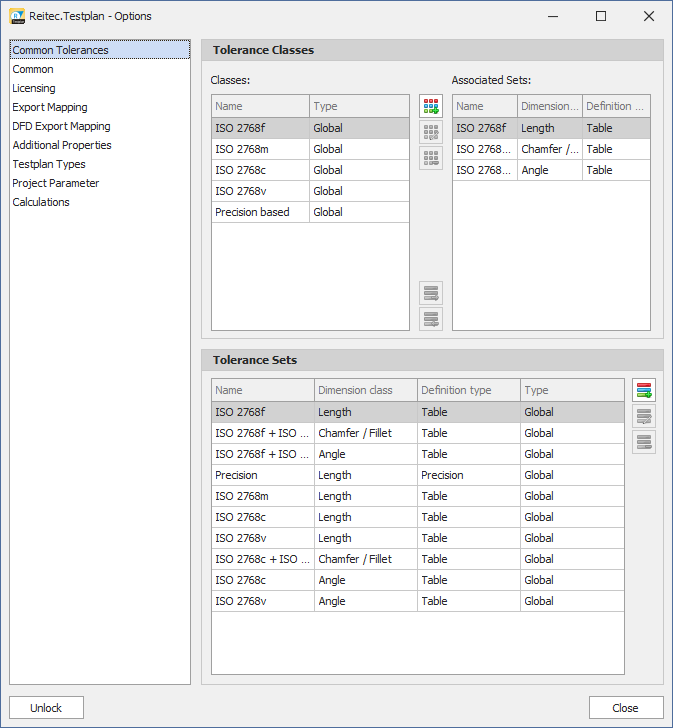
Task: Add a new tolerance set
Action: pos(644,391)
